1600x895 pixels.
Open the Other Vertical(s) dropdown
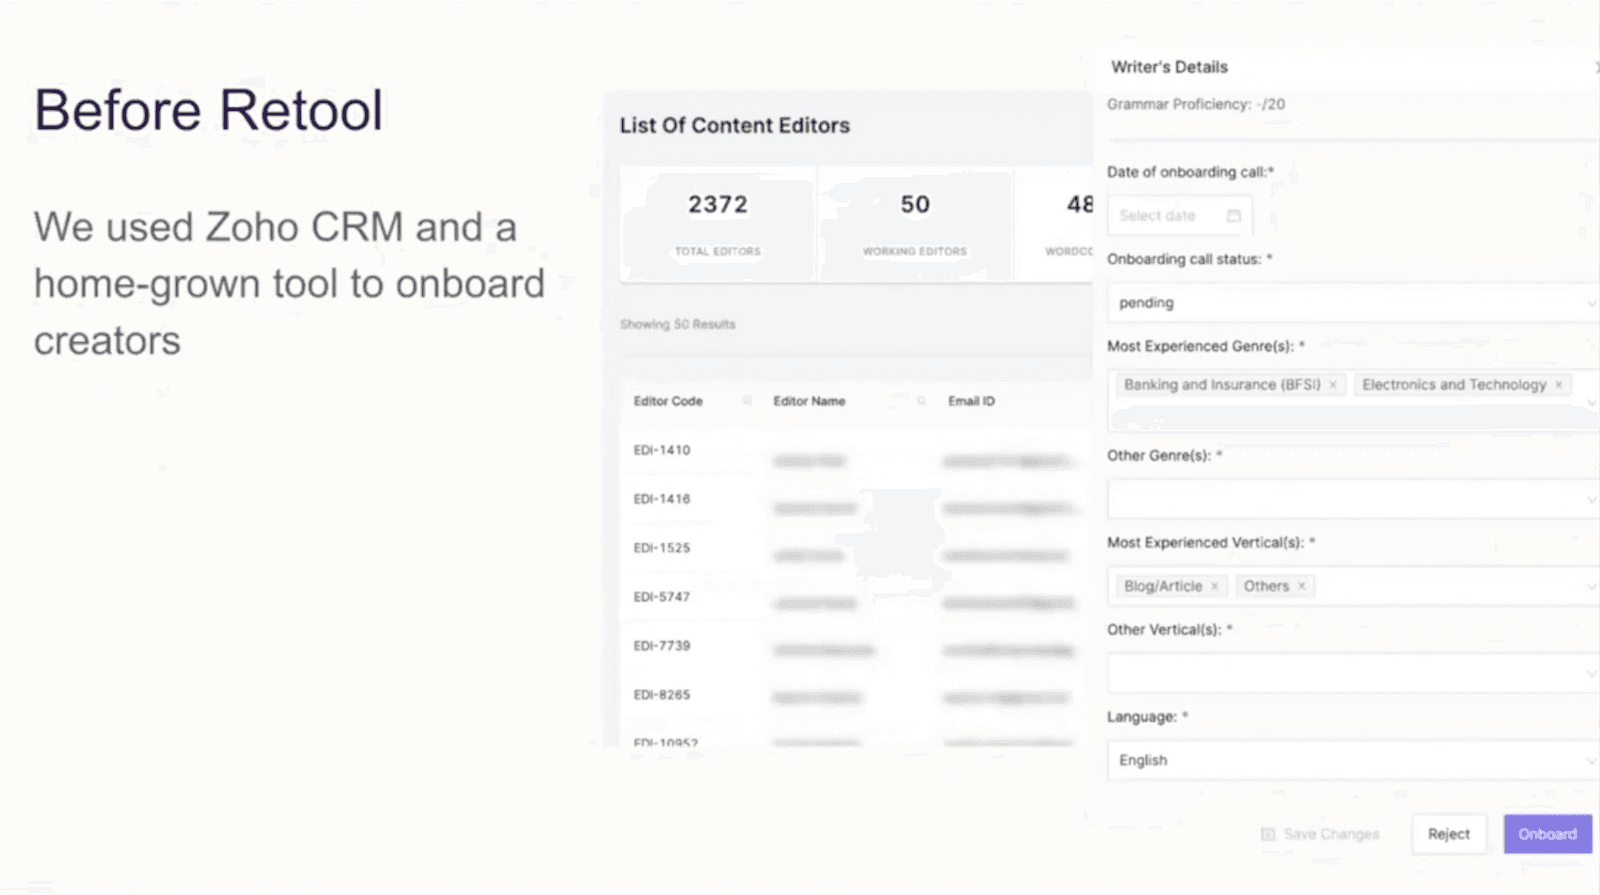pos(1589,672)
